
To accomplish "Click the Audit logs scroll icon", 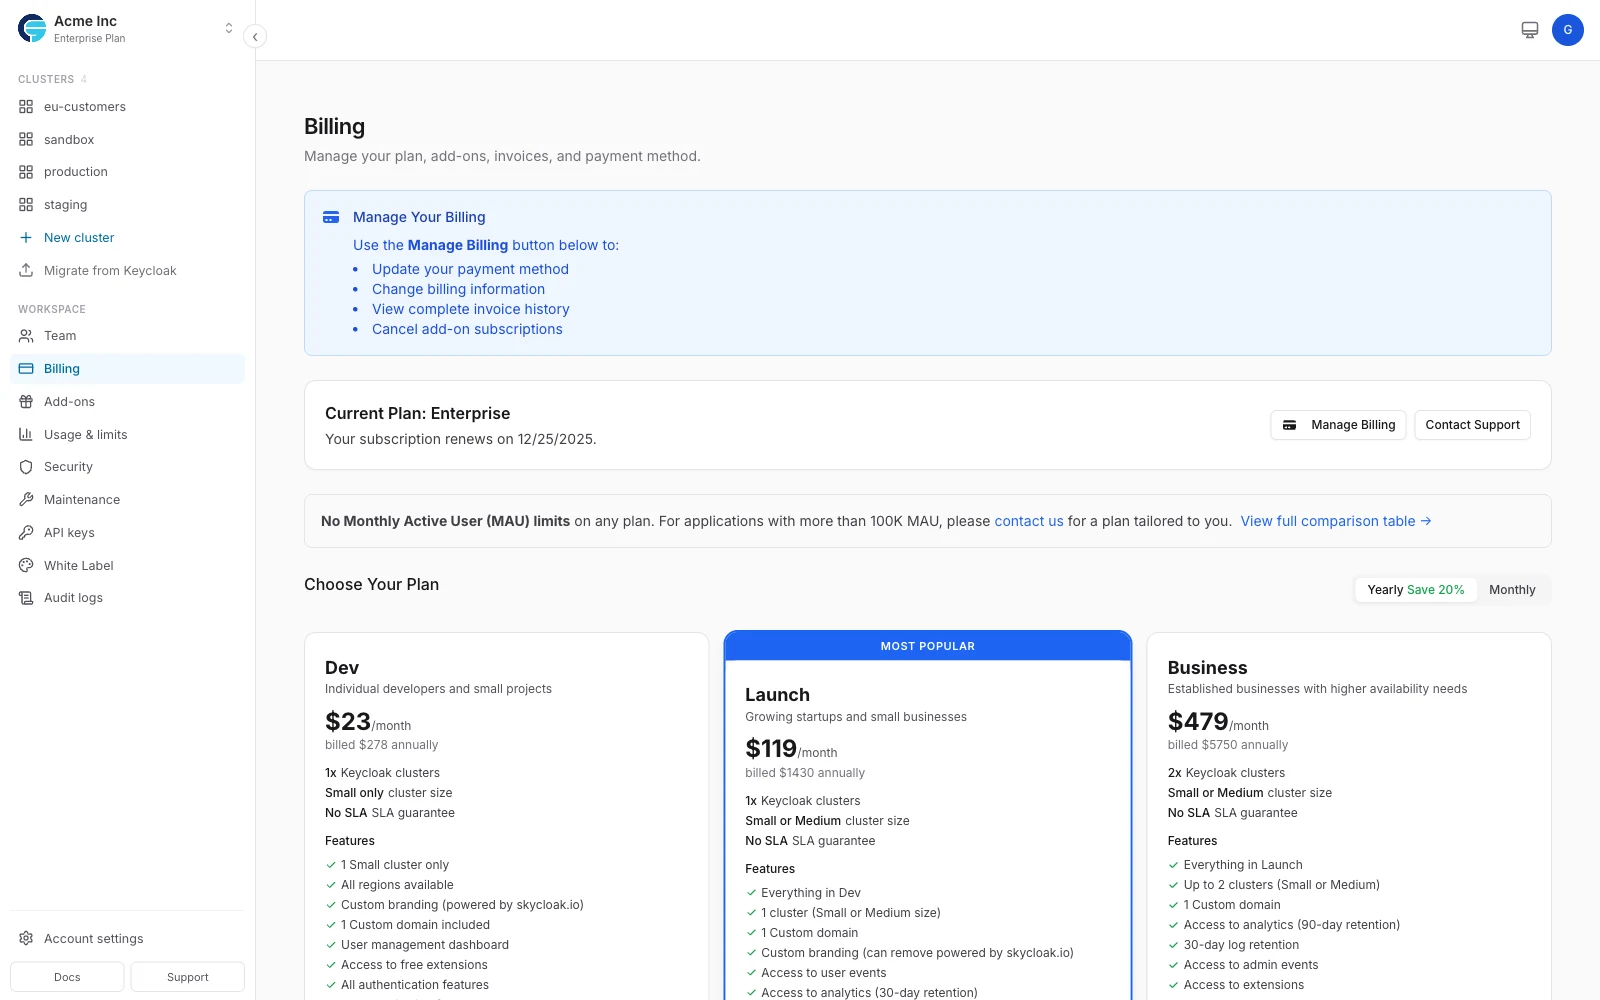I will (x=26, y=598).
